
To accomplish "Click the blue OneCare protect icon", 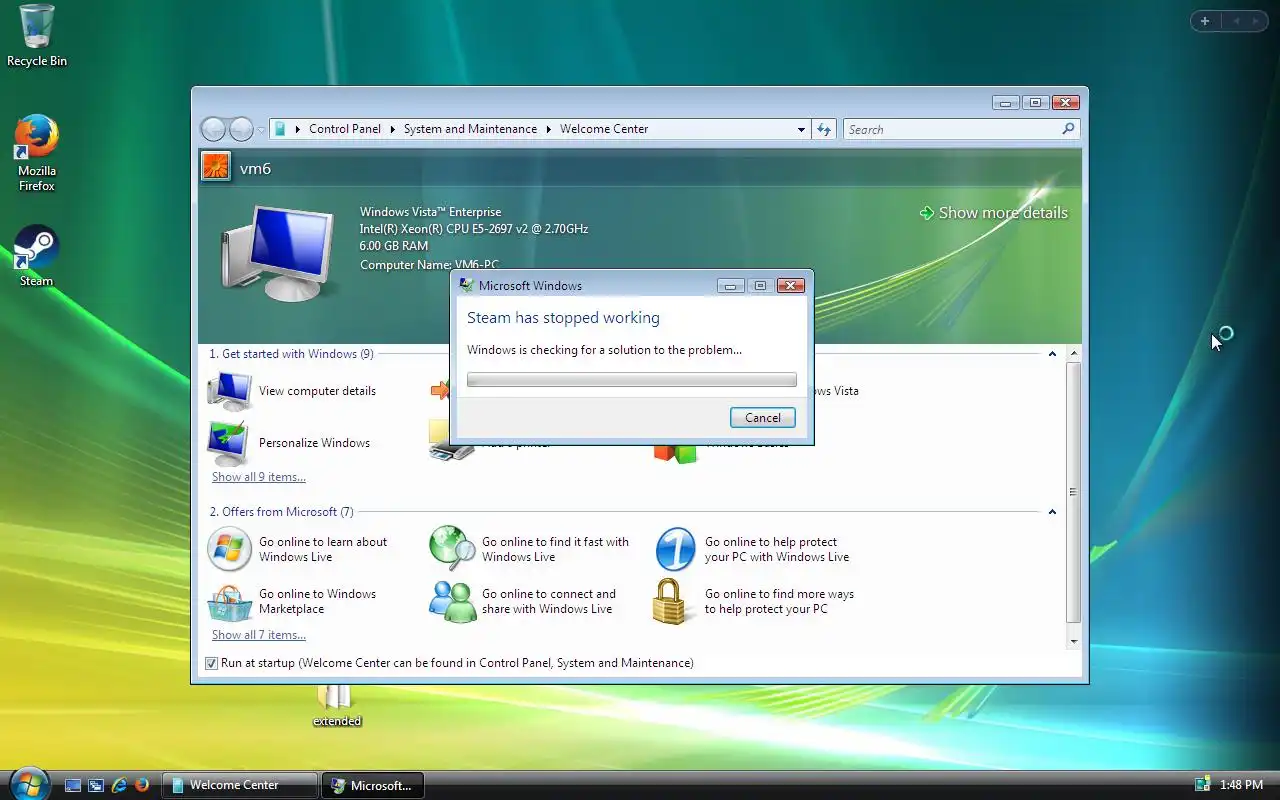I will point(675,549).
